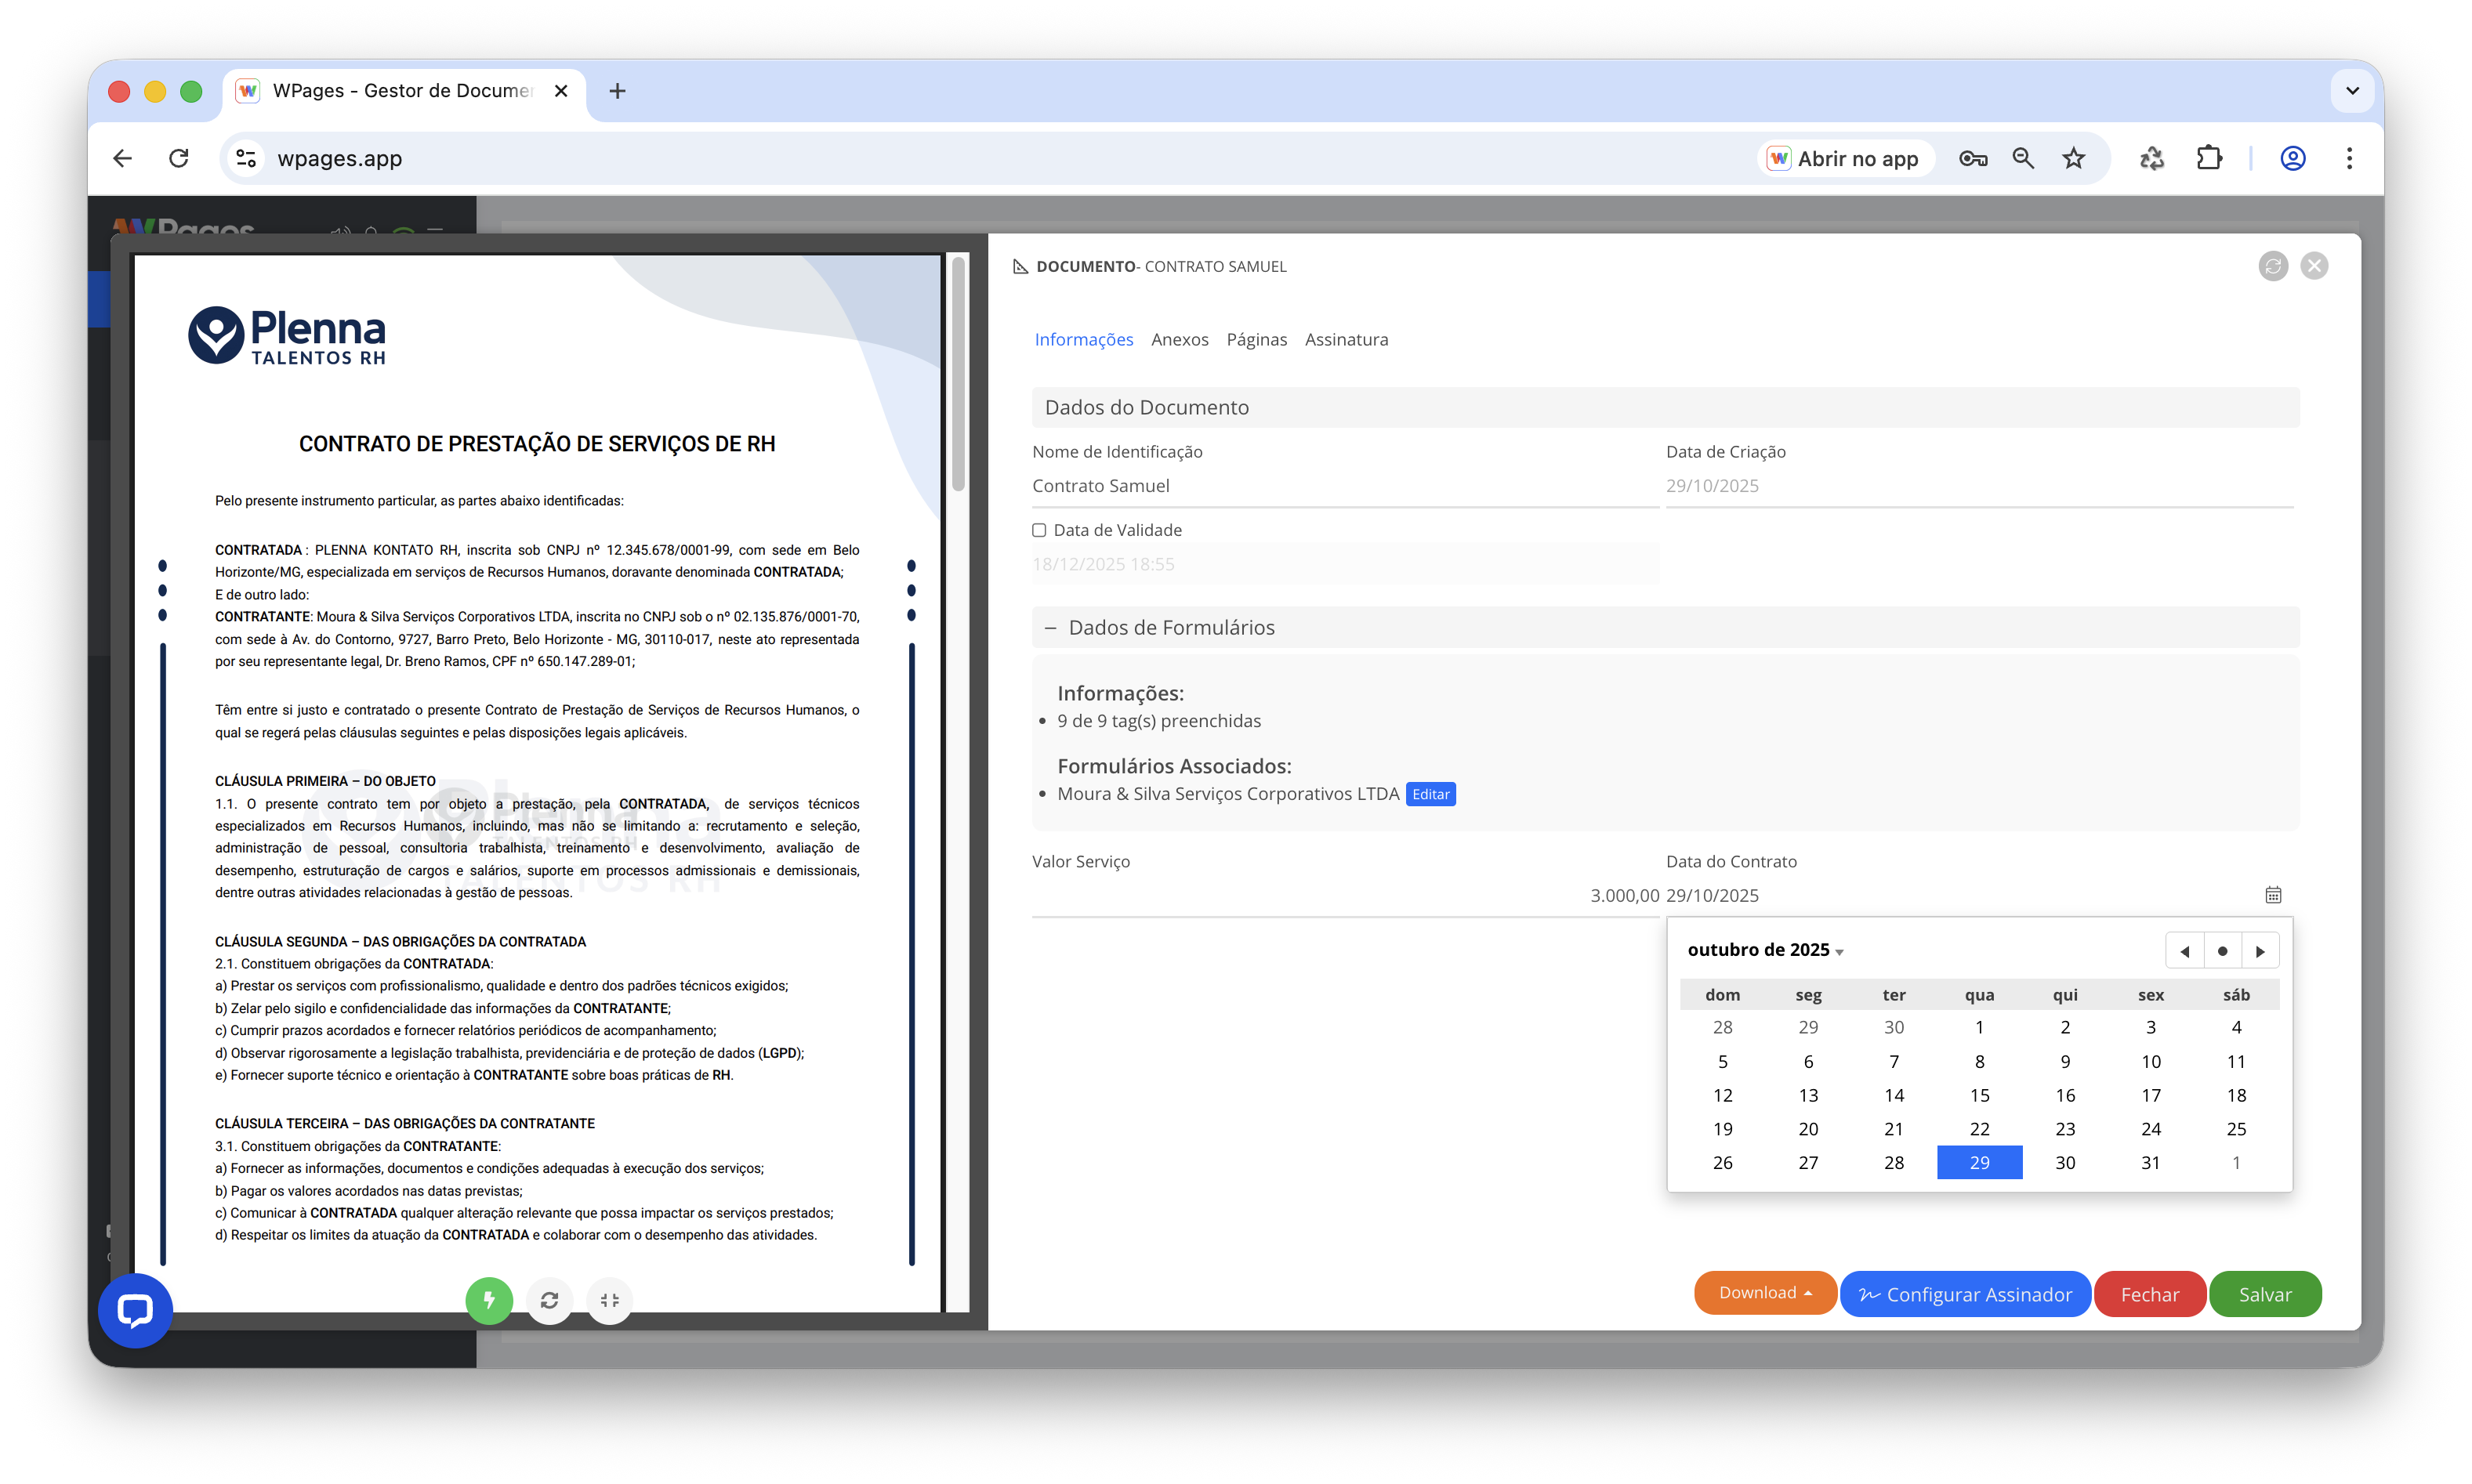Open the outubro de 2025 month dropdown

pyautogui.click(x=1765, y=950)
